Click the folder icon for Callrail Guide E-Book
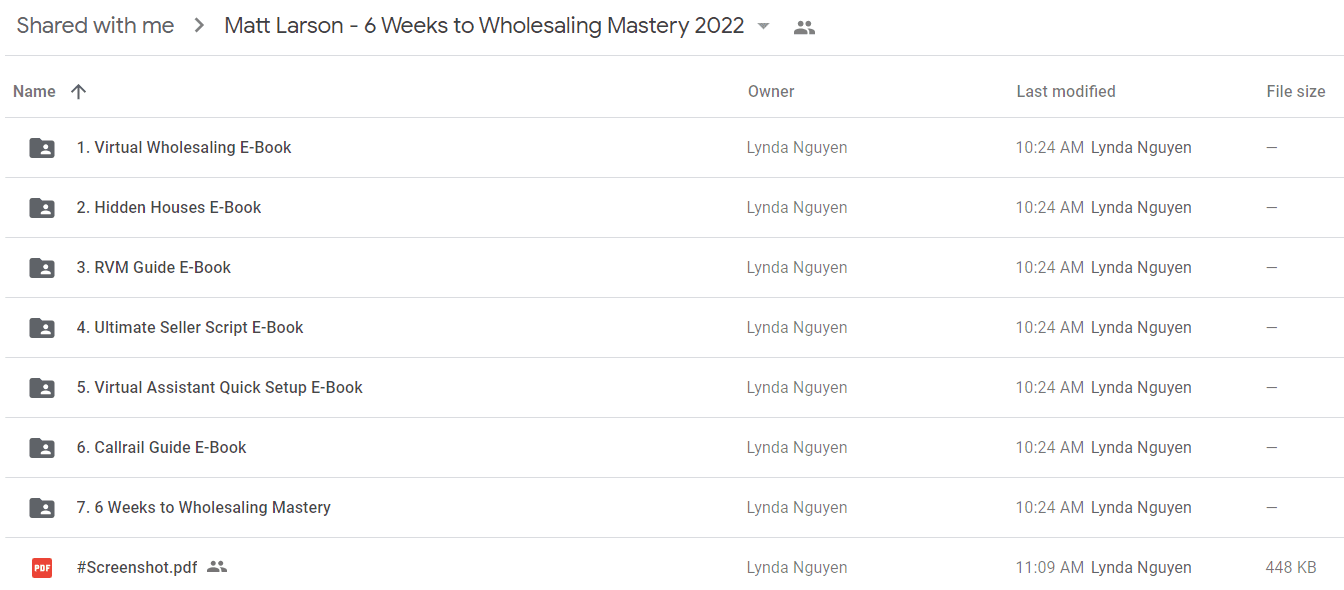The height and width of the screenshot is (590, 1344). [x=42, y=448]
